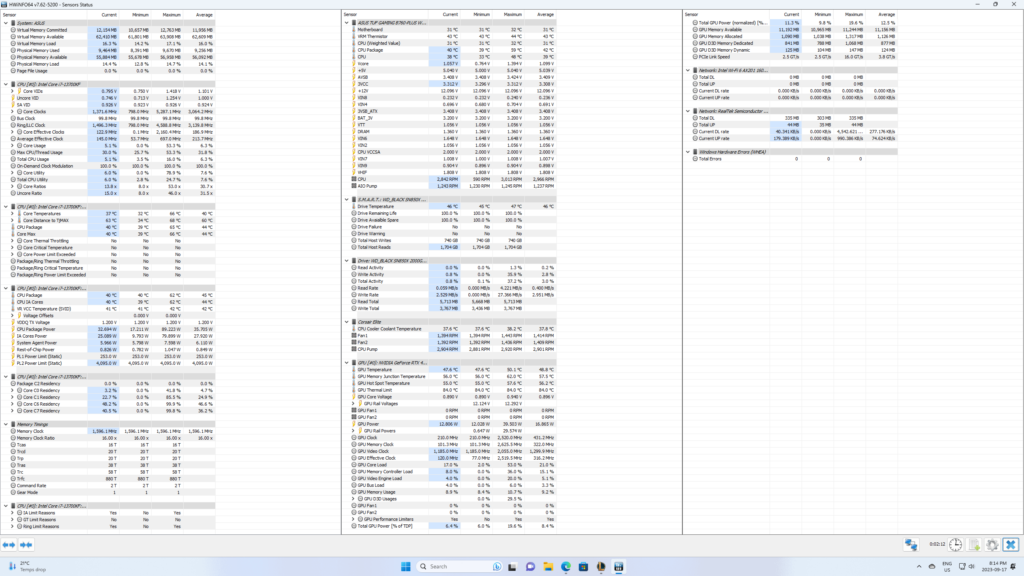Click the GPU Power sensor icon
Viewport: 1024px width, 576px height.
point(354,424)
